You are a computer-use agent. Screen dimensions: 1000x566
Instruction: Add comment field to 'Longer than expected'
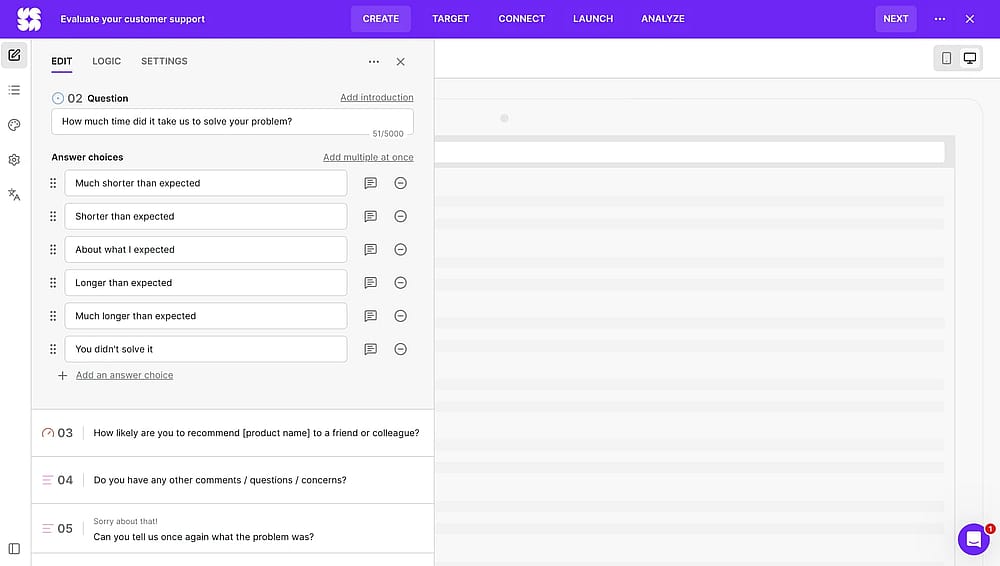pyautogui.click(x=371, y=283)
